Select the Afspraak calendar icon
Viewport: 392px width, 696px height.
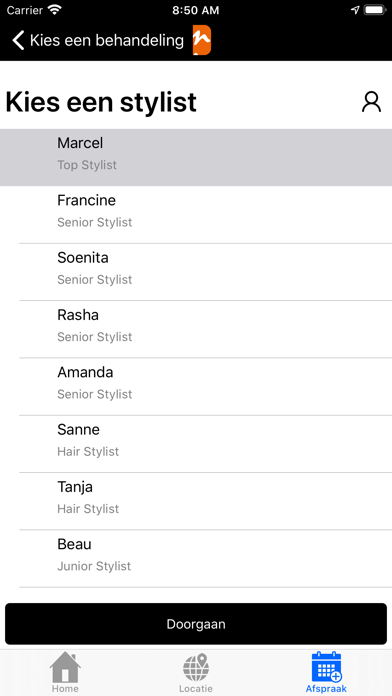[x=326, y=667]
